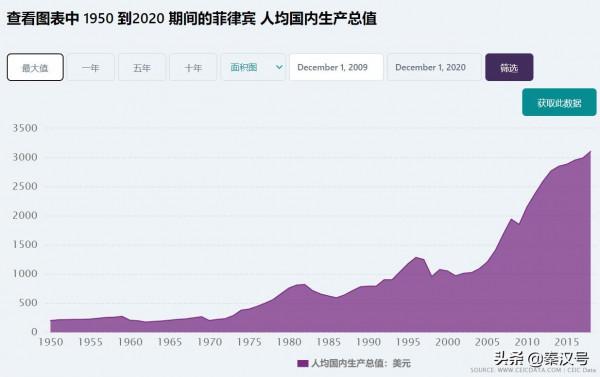
Task: Select the 头条 @秦汉号 watermark
Action: click(x=541, y=359)
